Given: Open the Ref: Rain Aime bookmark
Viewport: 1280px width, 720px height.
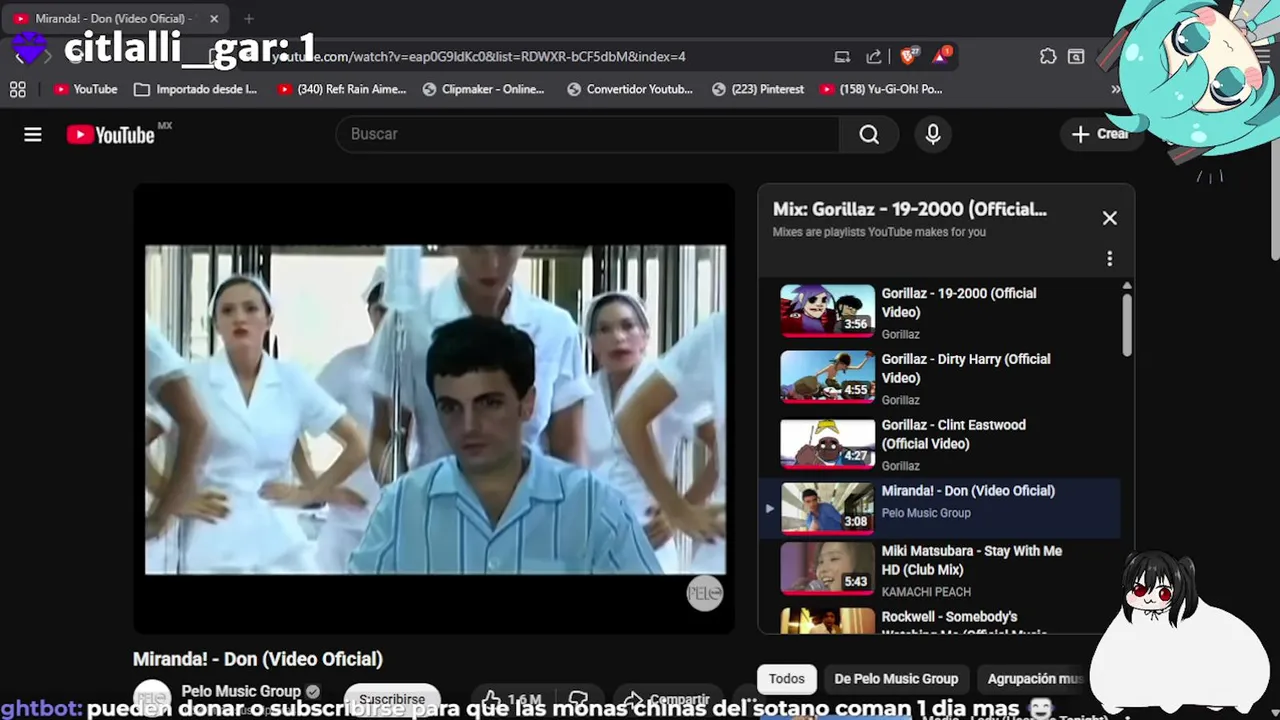Looking at the screenshot, I should (x=343, y=89).
